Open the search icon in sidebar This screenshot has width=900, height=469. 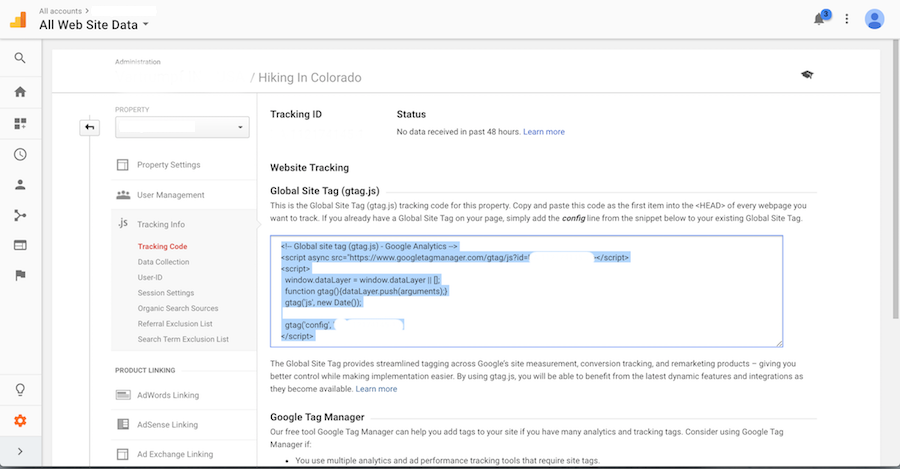point(20,58)
